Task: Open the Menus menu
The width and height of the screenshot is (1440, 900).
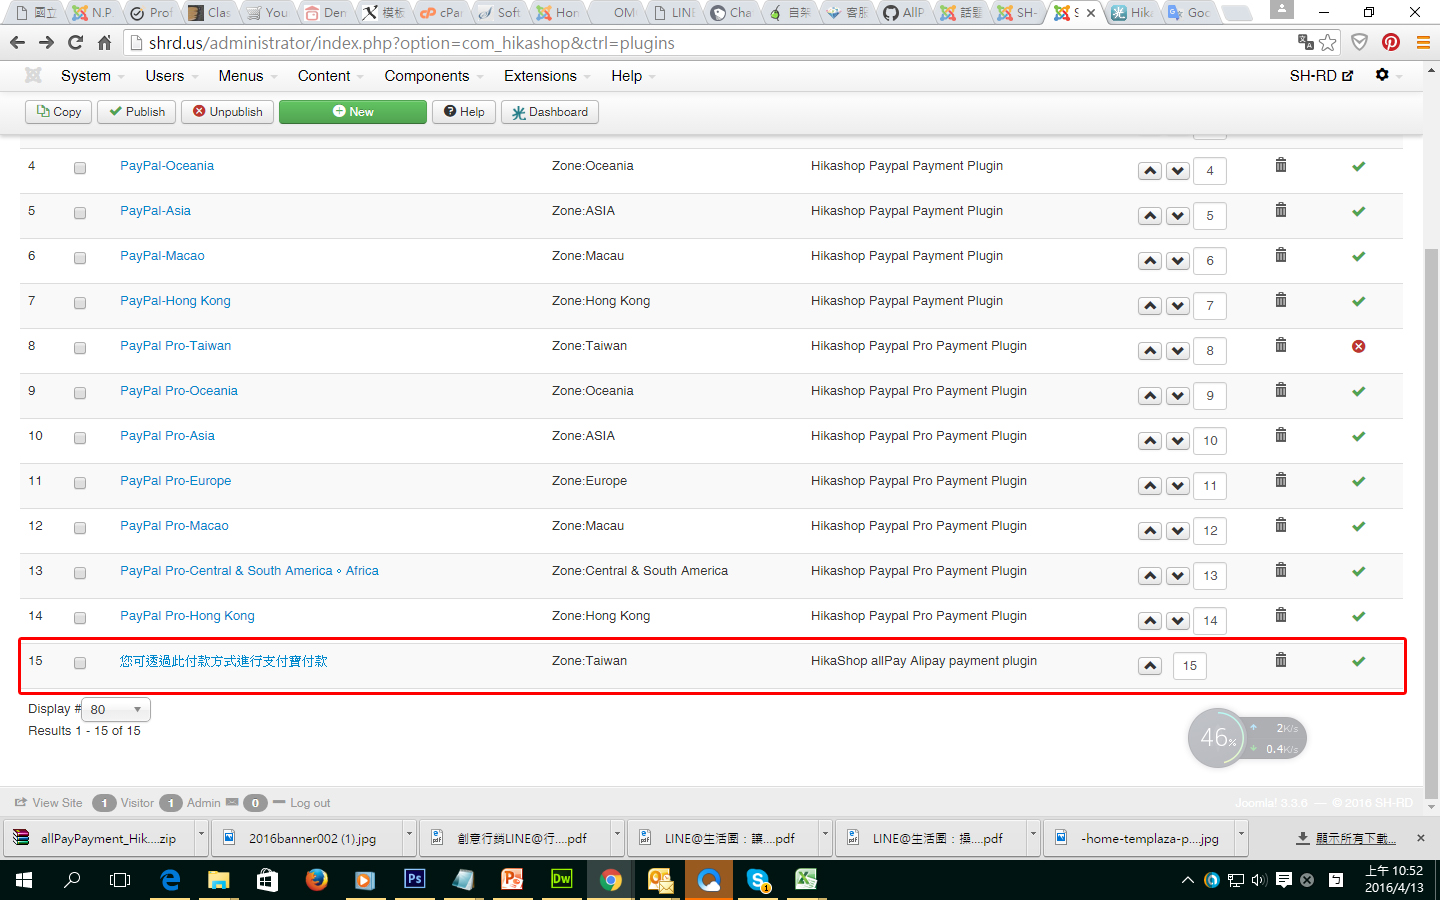Action: pos(246,76)
